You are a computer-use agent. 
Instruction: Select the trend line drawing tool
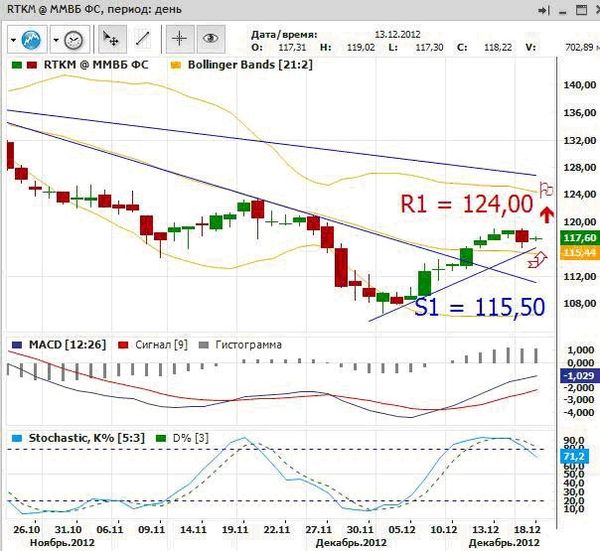(x=142, y=39)
